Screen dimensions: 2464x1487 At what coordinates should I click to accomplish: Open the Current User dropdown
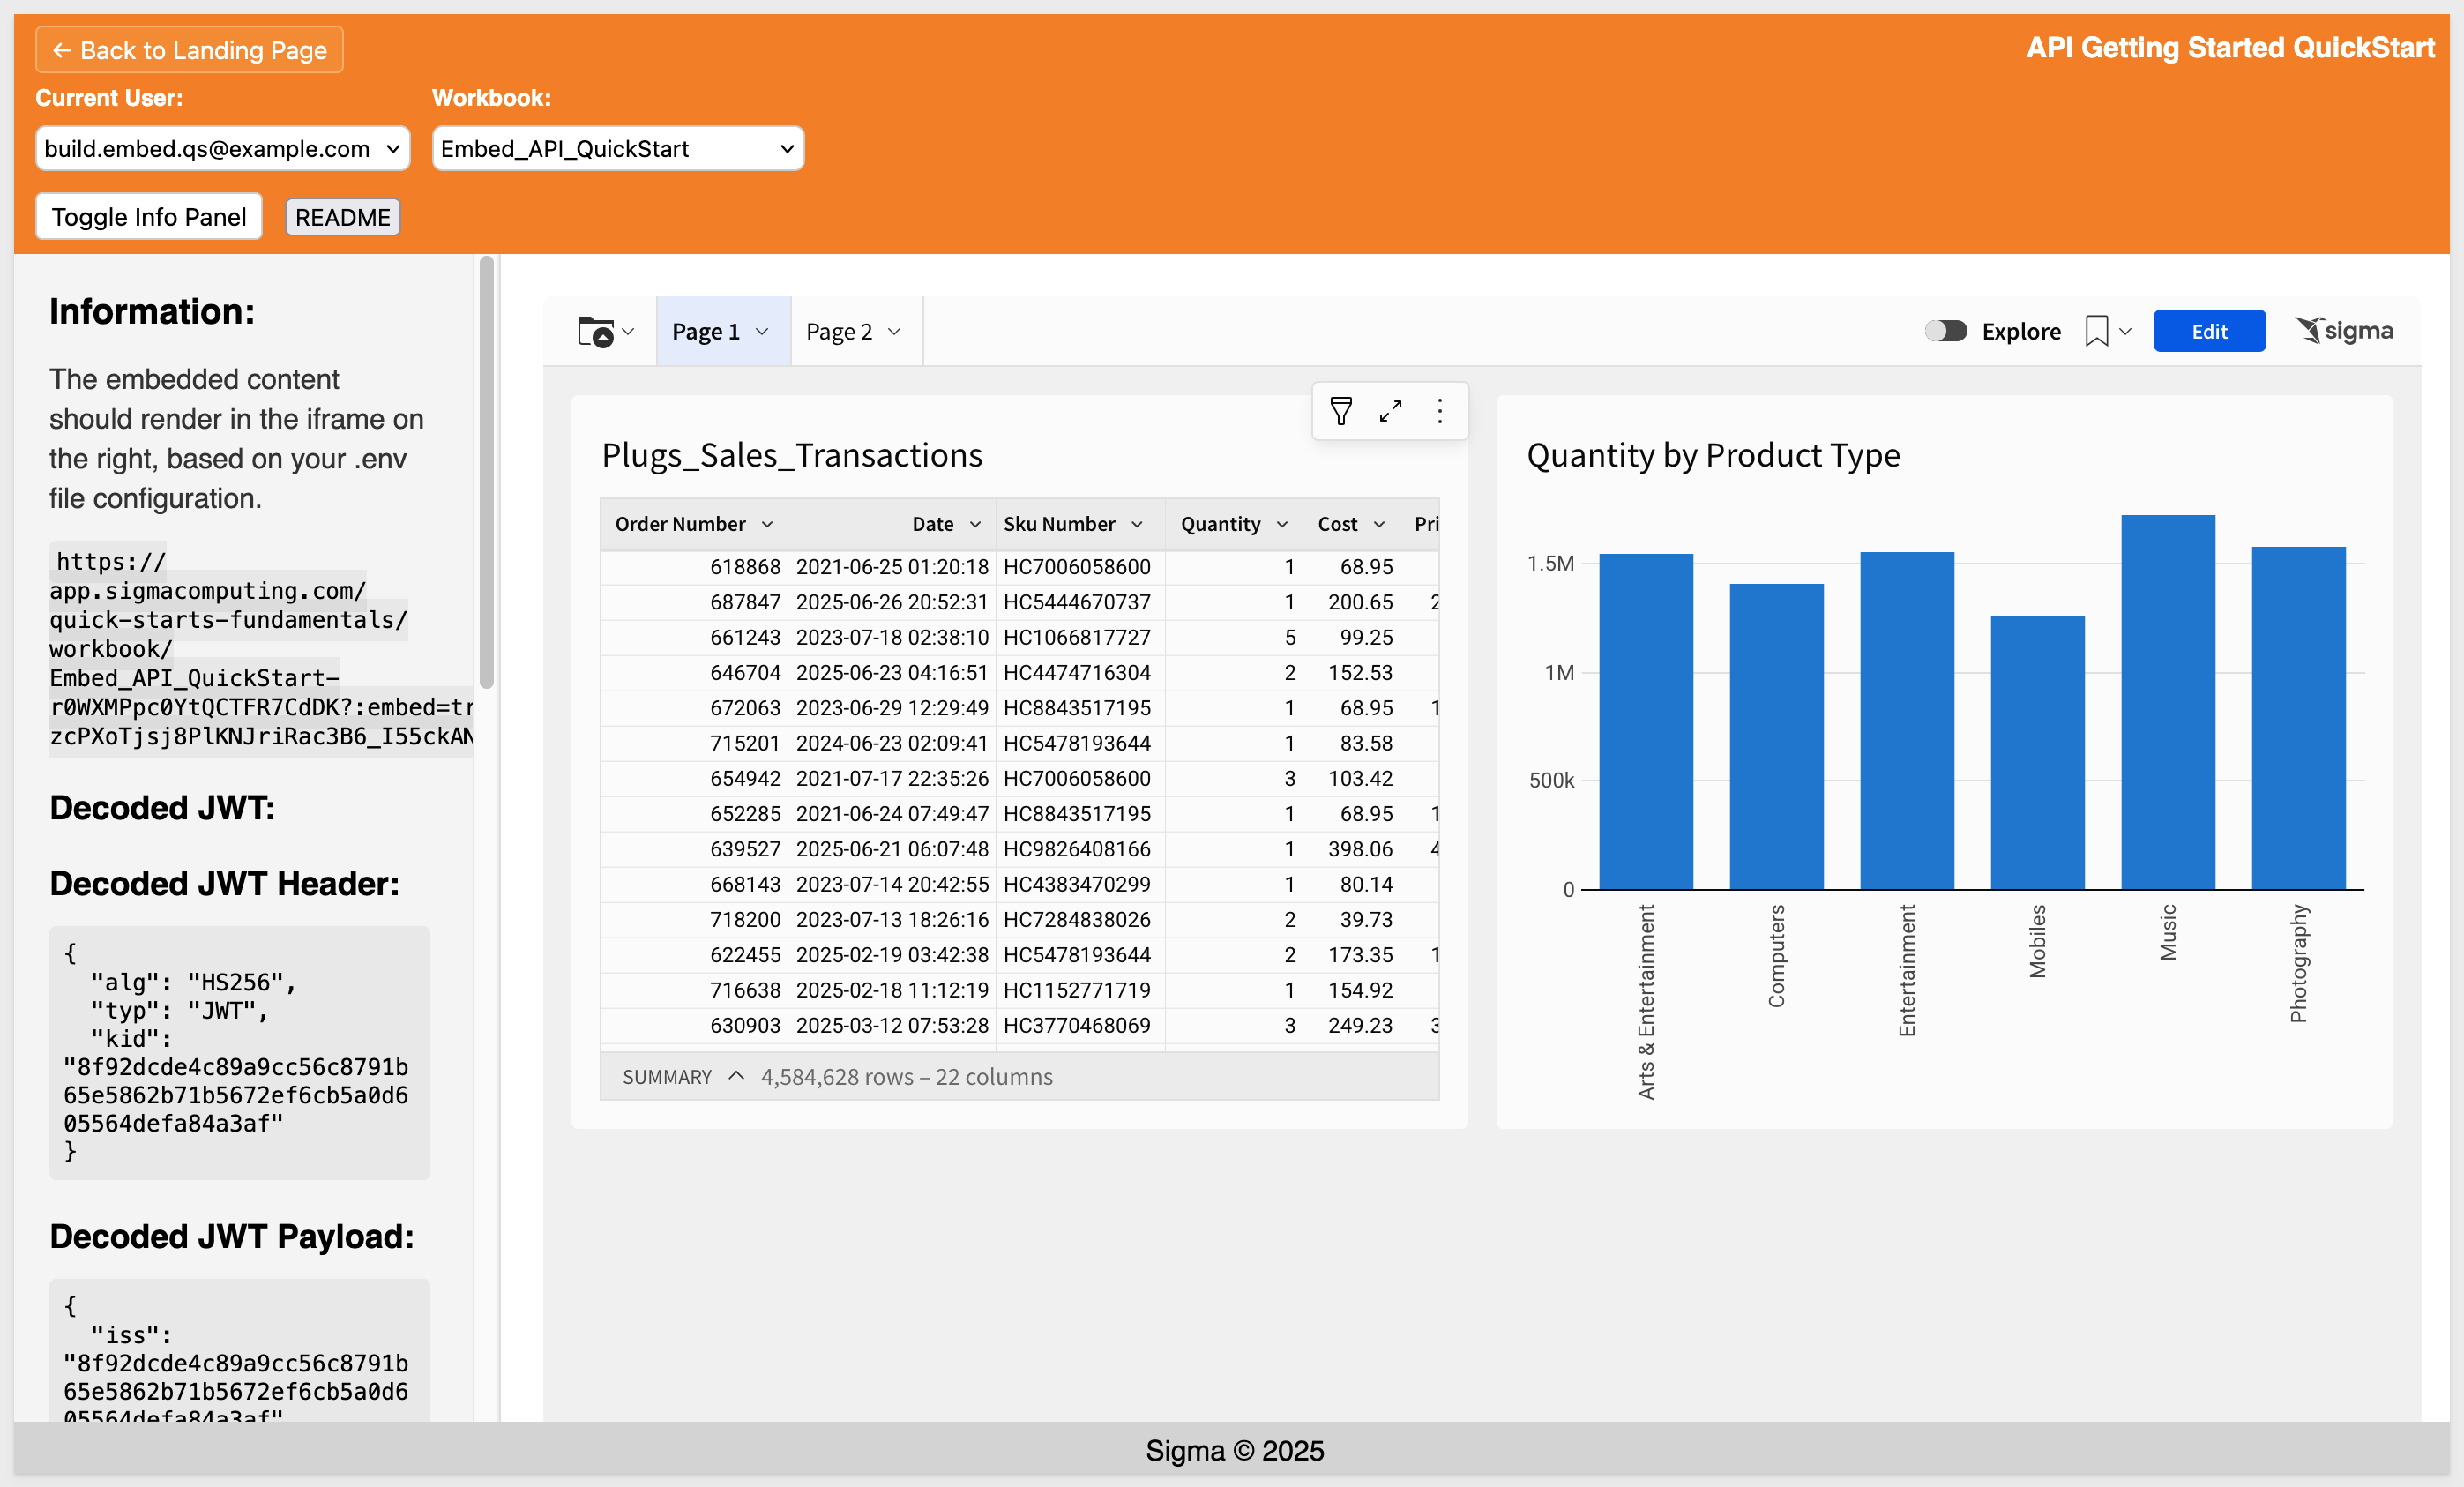coord(223,149)
